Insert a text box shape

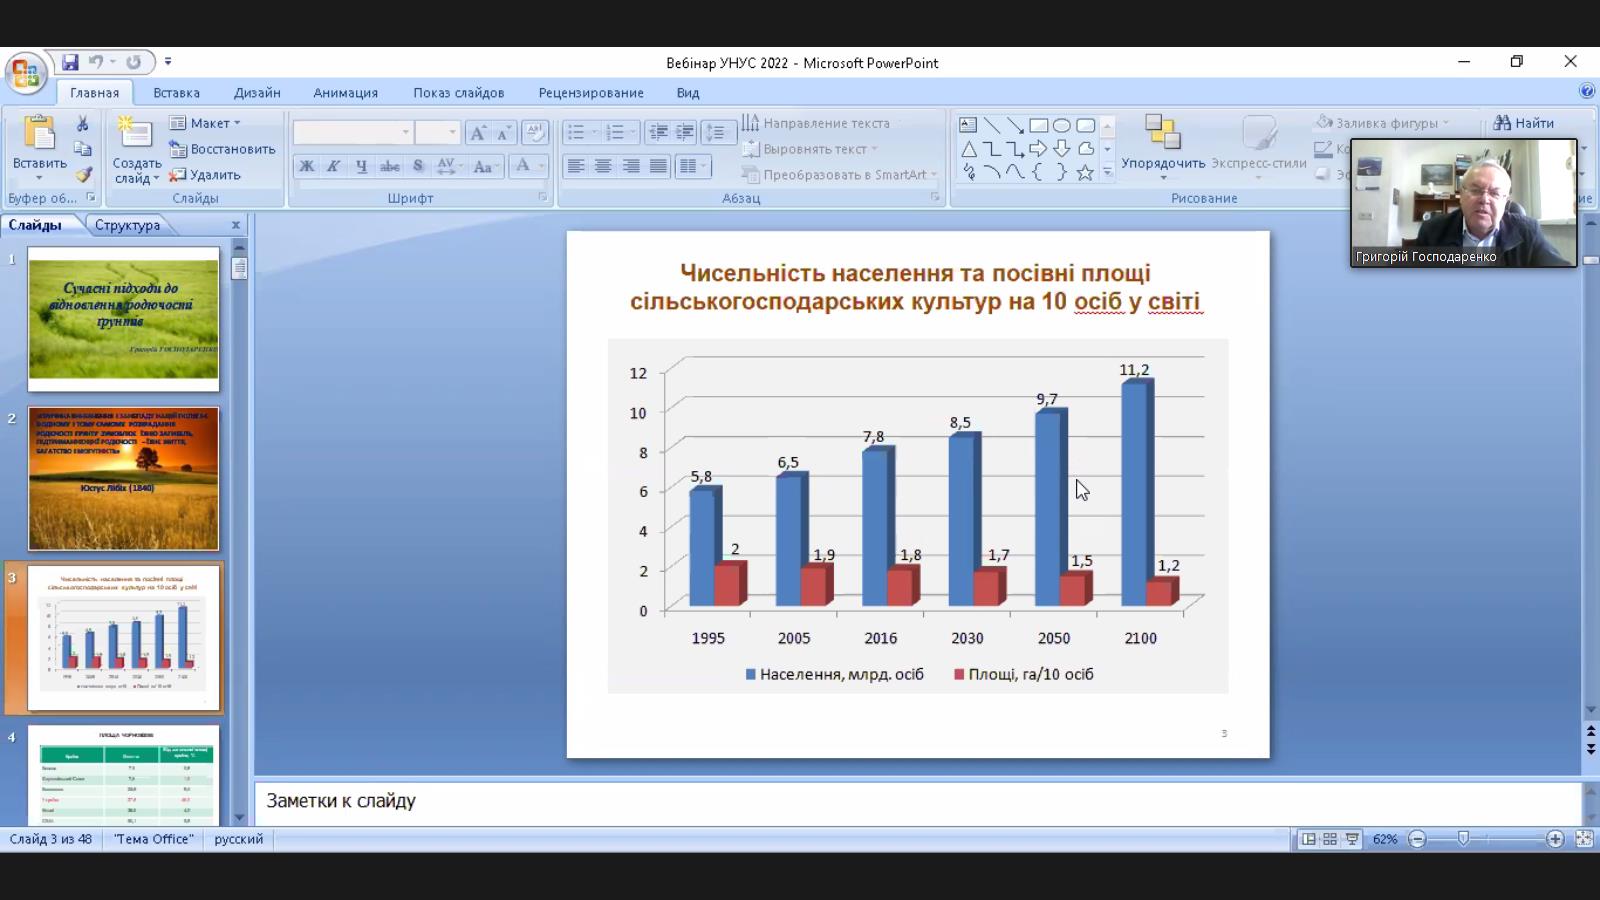pos(968,125)
